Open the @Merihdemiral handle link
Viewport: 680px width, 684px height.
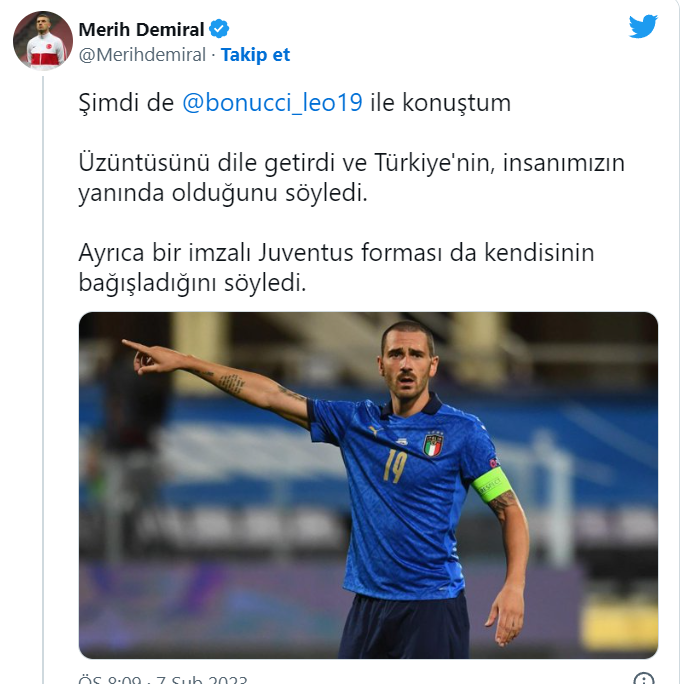(x=142, y=55)
